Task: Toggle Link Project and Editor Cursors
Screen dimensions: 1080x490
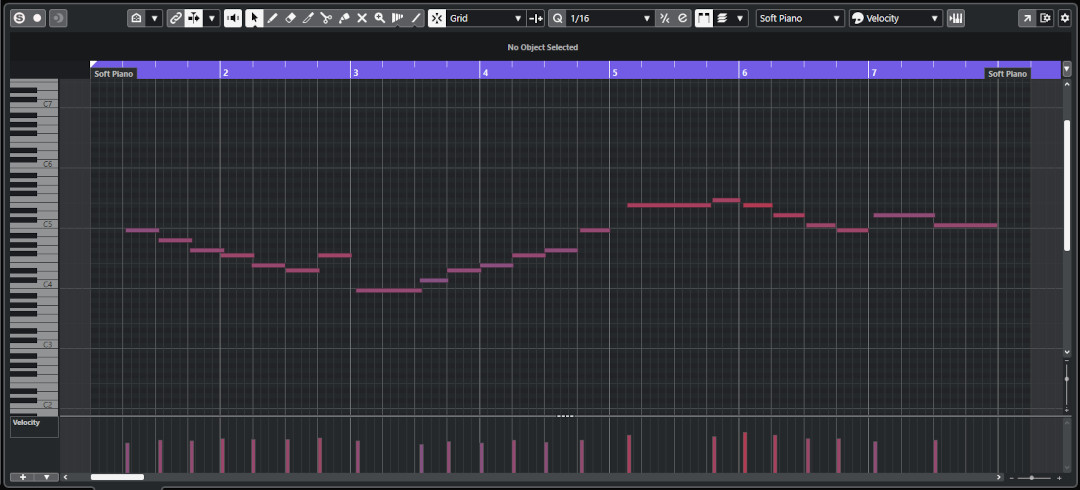Action: 176,19
